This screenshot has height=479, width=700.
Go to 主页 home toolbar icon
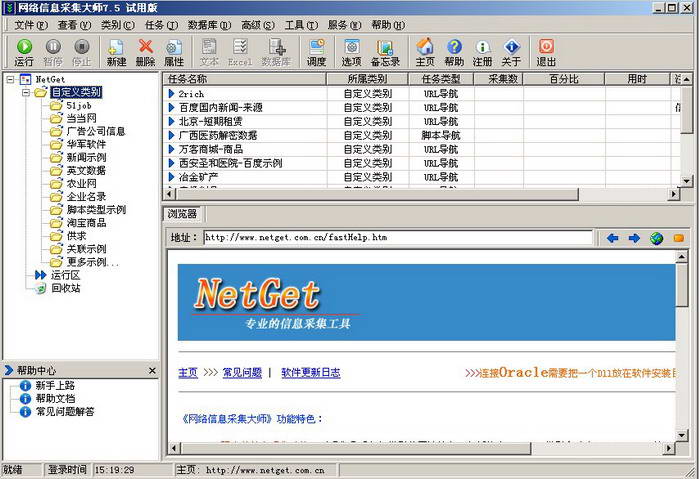click(x=425, y=52)
